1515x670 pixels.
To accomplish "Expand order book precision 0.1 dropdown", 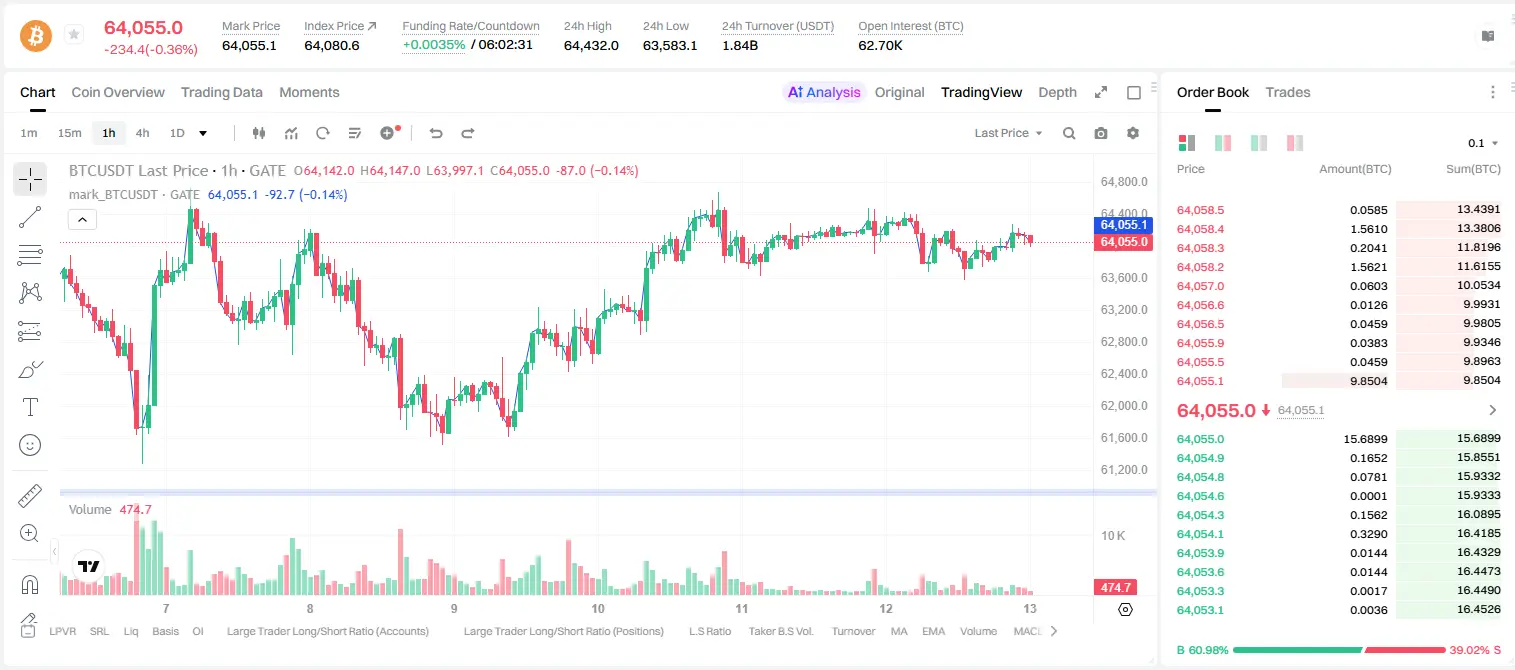I will pyautogui.click(x=1483, y=143).
